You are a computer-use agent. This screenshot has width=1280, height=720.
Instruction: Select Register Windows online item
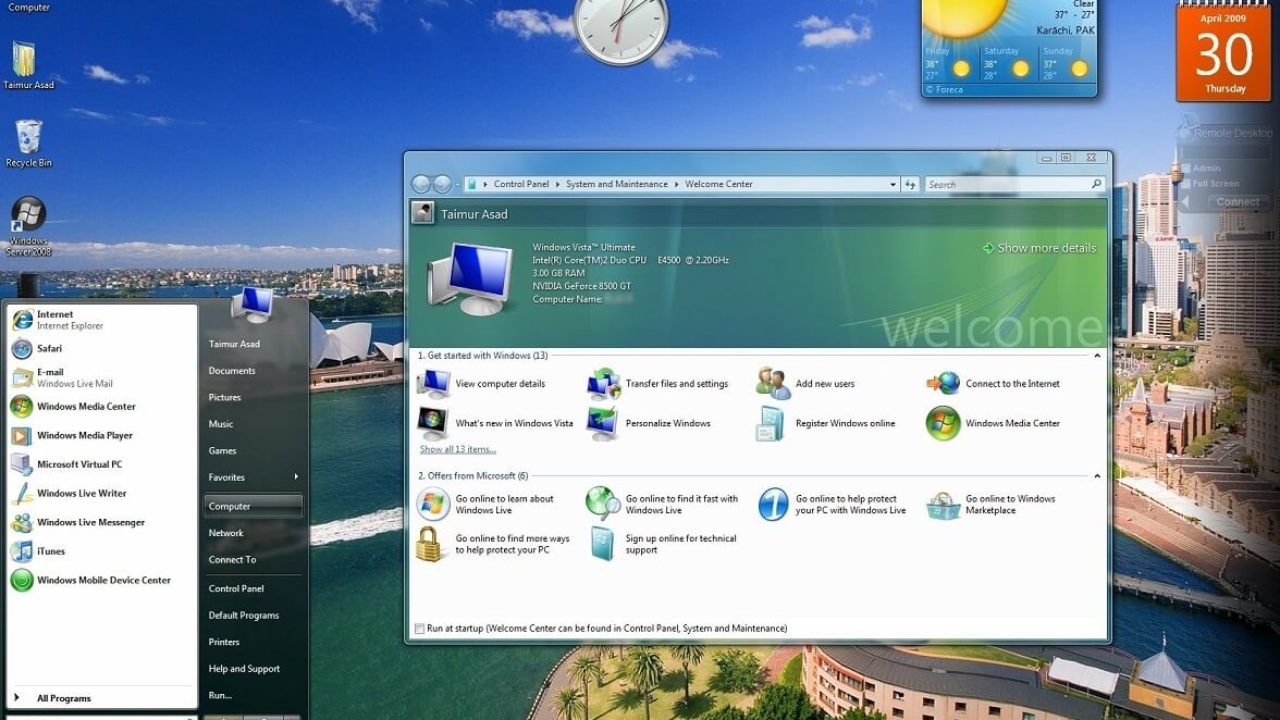(x=826, y=423)
